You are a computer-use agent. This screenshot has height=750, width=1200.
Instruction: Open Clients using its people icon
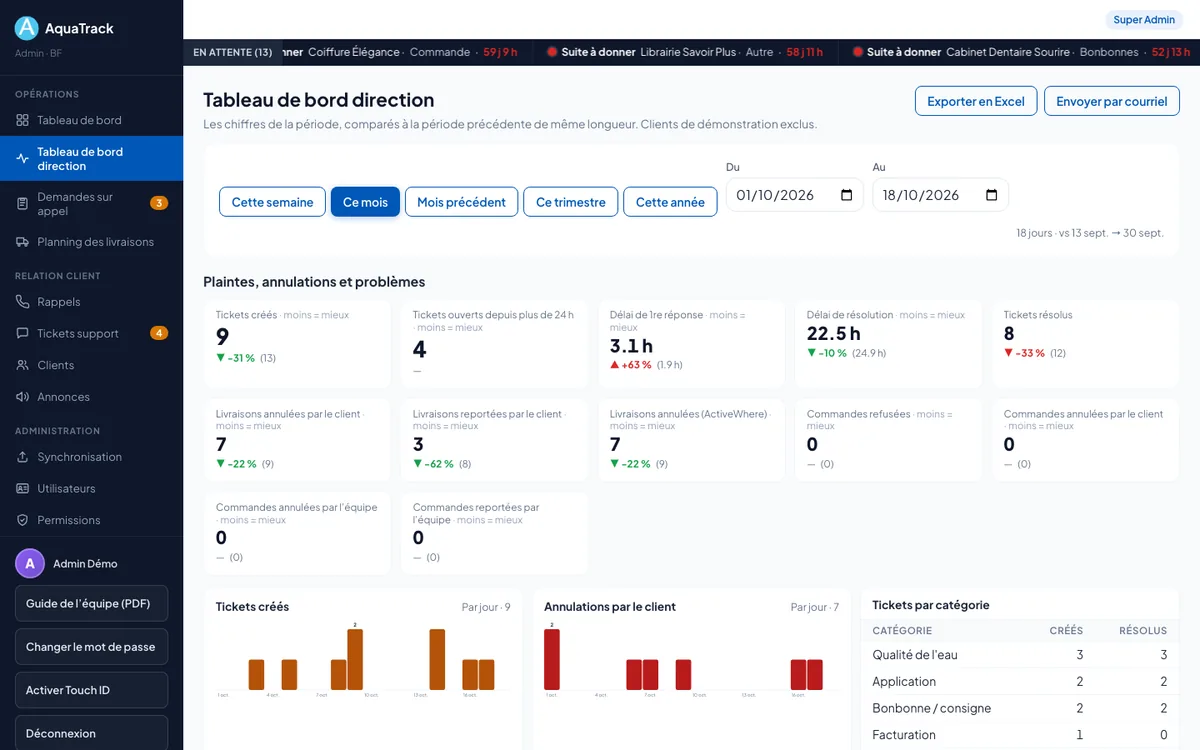pyautogui.click(x=23, y=365)
